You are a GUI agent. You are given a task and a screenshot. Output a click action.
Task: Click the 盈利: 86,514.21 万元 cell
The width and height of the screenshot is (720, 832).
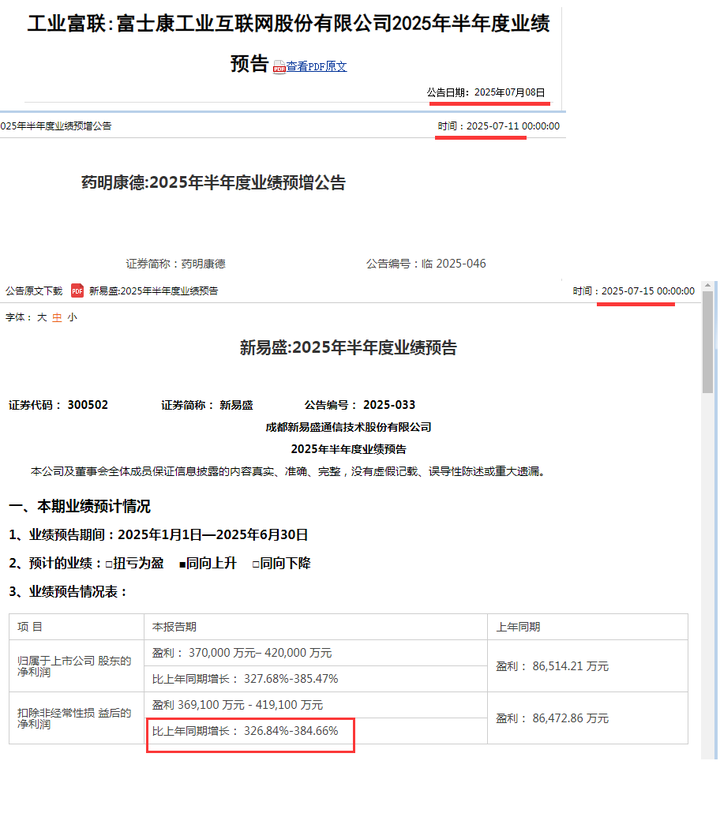588,666
